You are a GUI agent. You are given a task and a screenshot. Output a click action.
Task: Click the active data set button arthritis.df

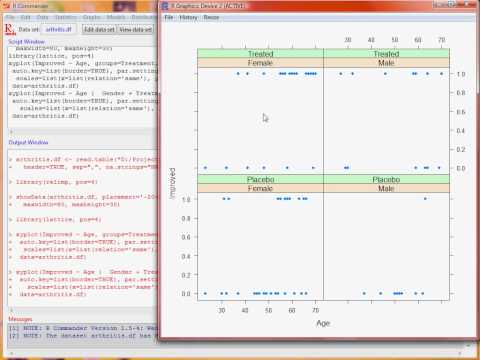click(x=58, y=29)
